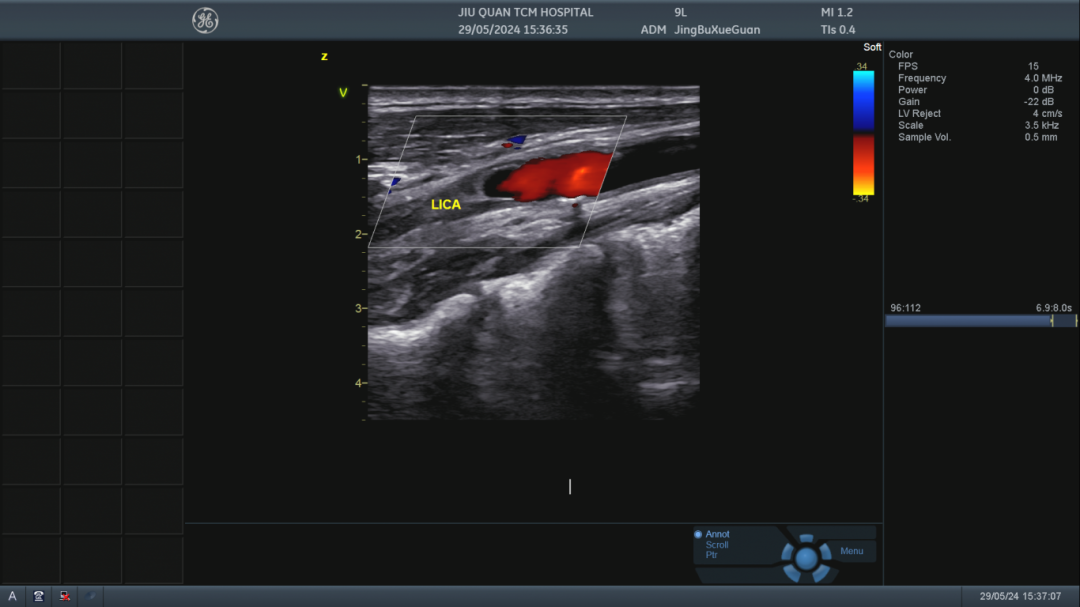1080x607 pixels.
Task: Select the Ptr trackball mode
Action: (712, 555)
